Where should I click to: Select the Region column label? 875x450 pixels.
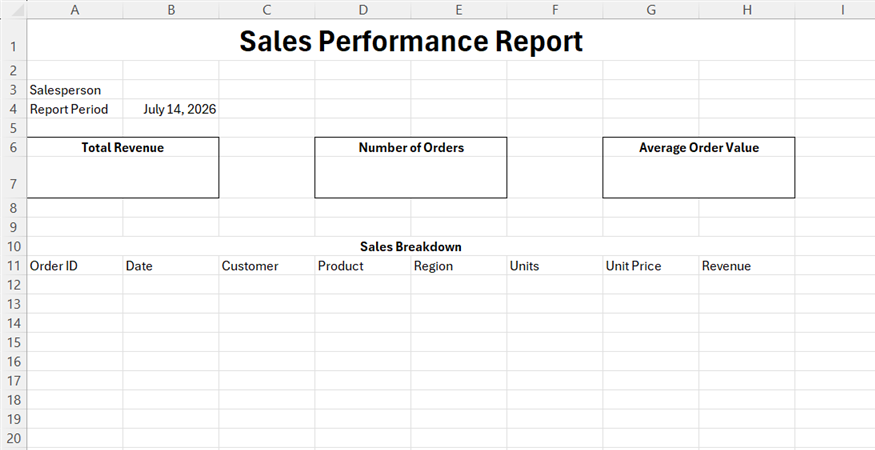(x=459, y=266)
